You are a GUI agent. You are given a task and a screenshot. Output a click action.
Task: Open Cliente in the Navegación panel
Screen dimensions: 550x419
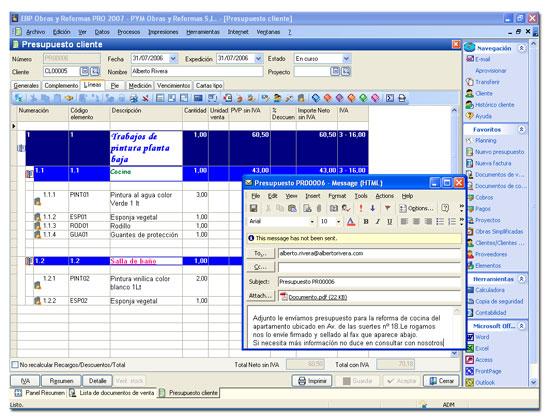click(483, 93)
